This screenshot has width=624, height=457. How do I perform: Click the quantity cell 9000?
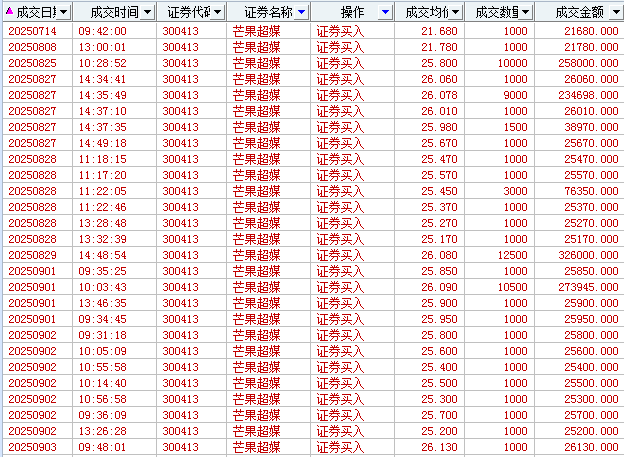(515, 95)
